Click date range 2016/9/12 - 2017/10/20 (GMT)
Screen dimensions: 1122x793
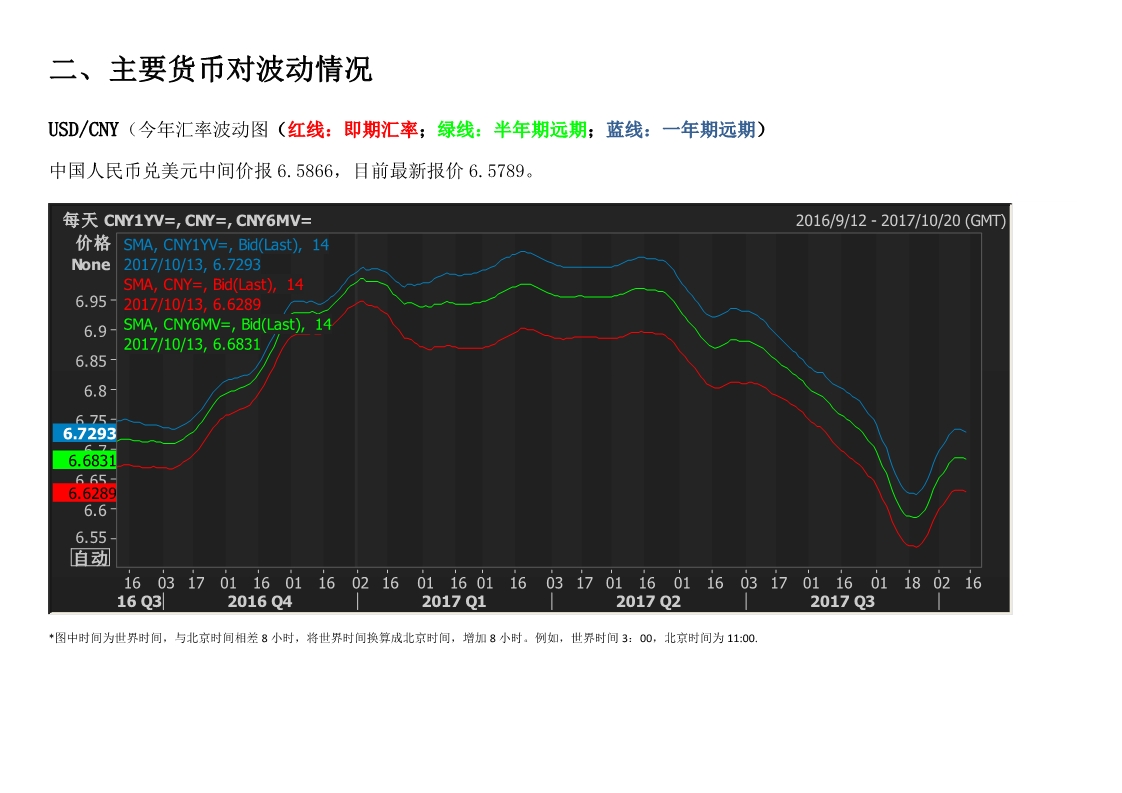coord(901,220)
